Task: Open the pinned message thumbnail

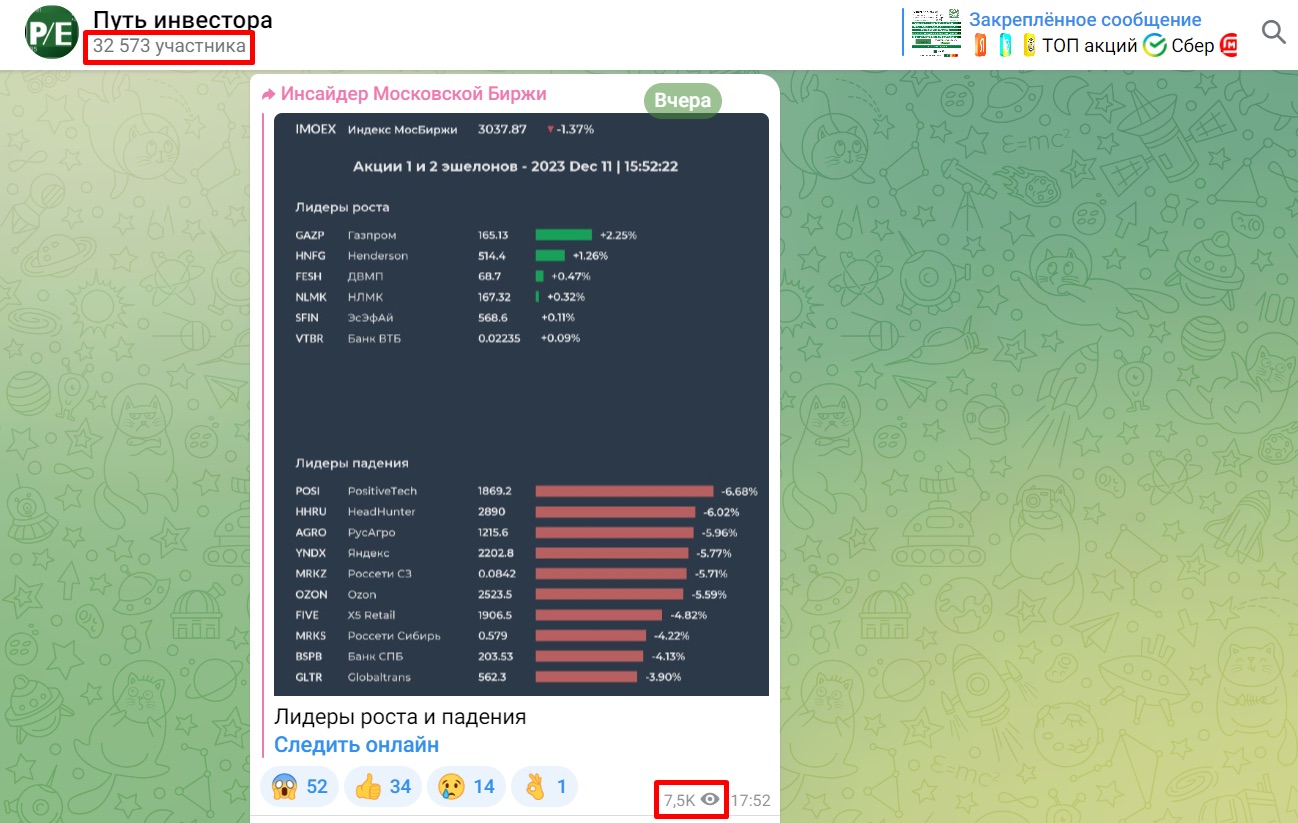Action: [x=936, y=32]
